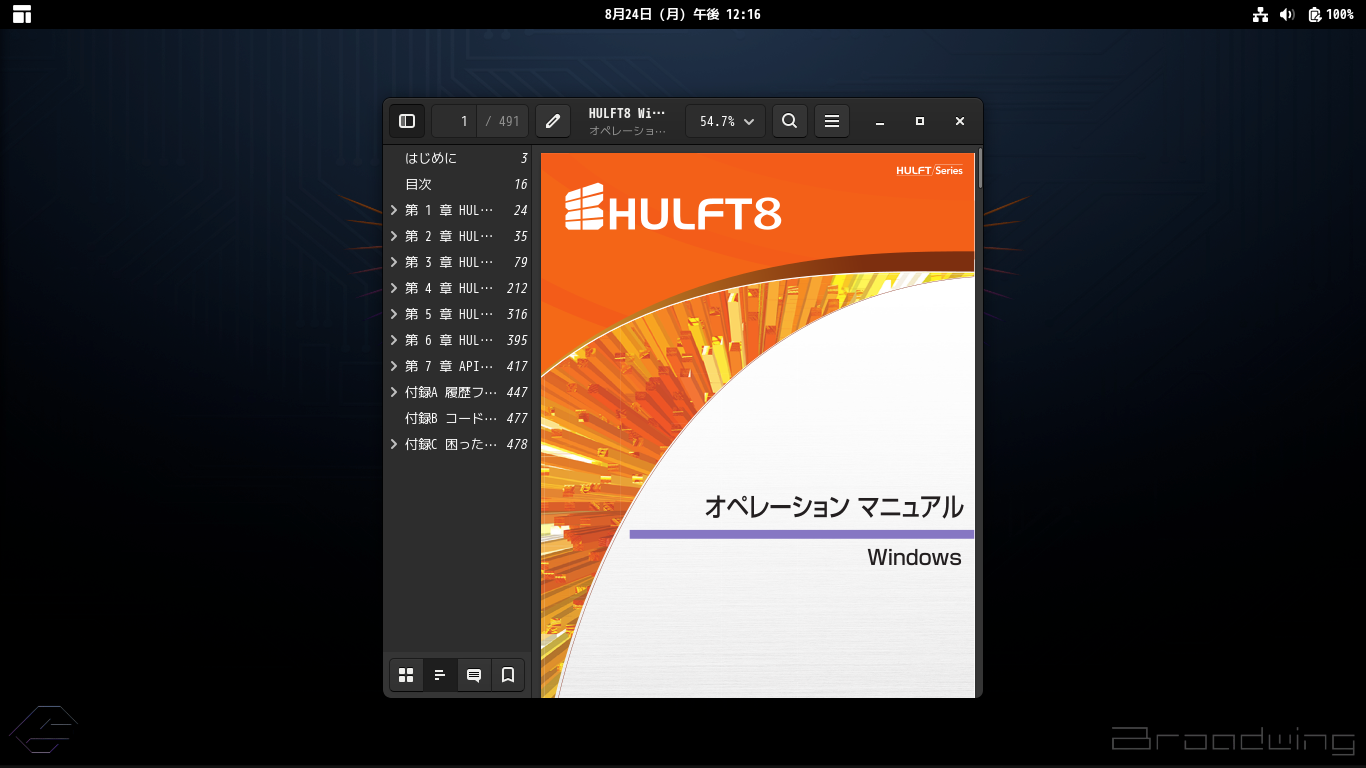
Task: Toggle the sidebar panel button
Action: click(407, 121)
